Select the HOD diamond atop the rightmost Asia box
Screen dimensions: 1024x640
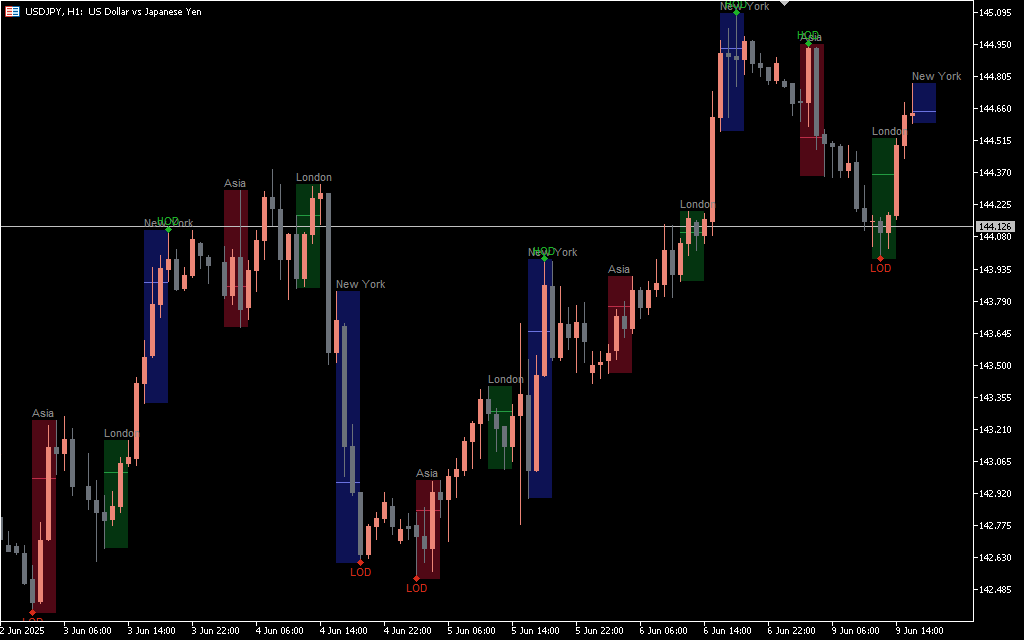coord(808,43)
